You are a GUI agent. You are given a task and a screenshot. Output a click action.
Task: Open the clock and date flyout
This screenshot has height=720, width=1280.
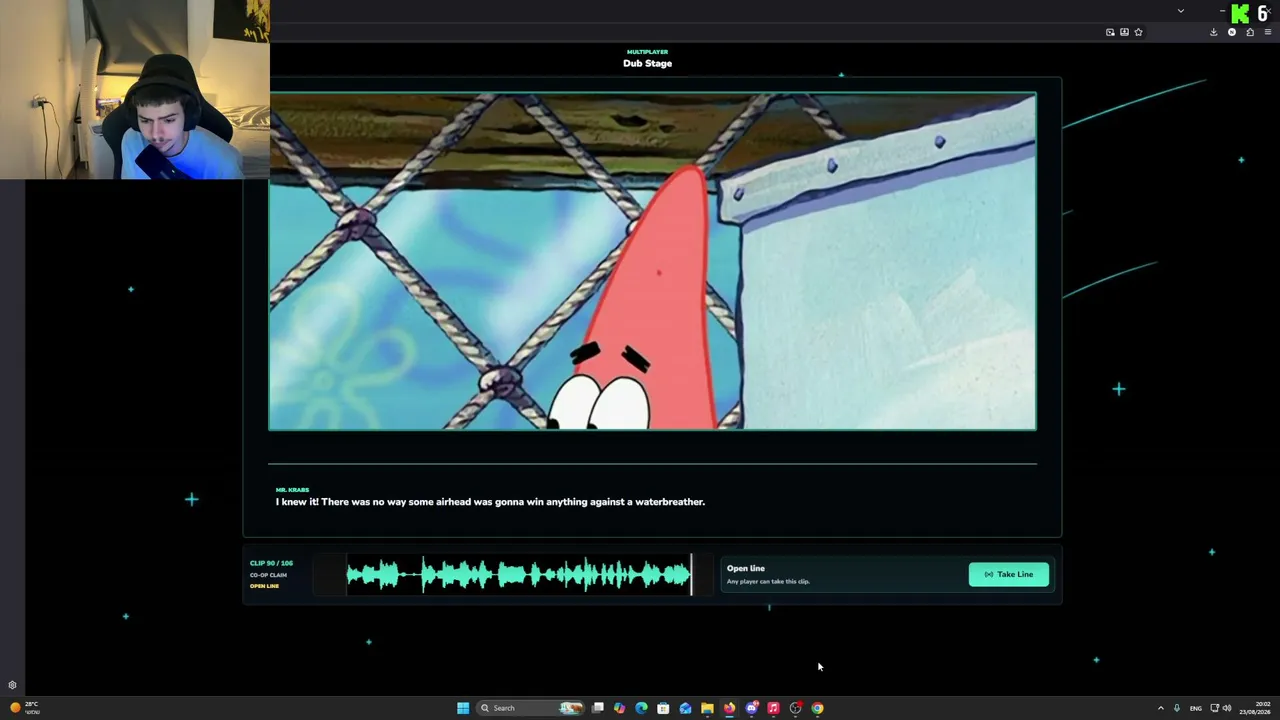click(1255, 708)
